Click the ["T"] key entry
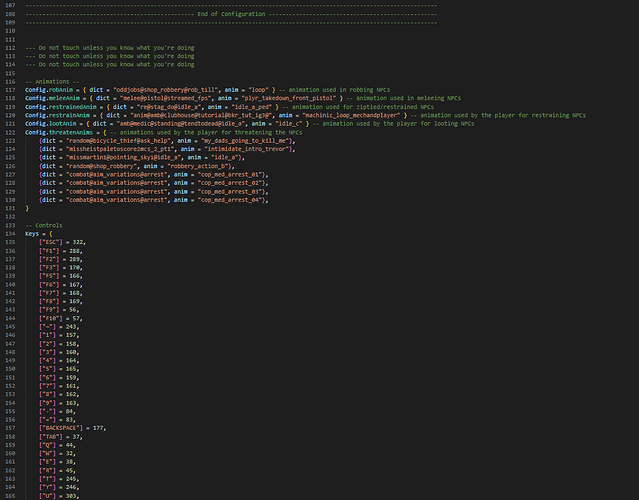Screen dimensions: 639x500 click(47, 479)
